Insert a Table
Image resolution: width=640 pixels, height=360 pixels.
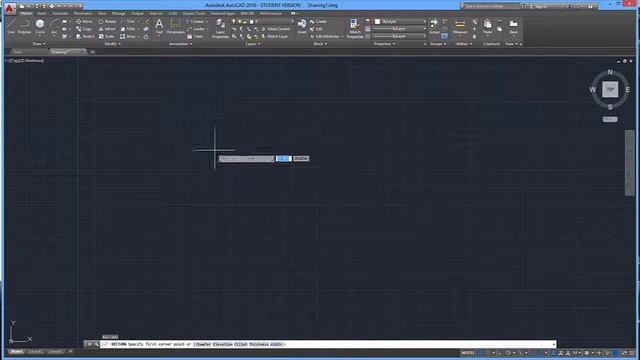(x=195, y=36)
